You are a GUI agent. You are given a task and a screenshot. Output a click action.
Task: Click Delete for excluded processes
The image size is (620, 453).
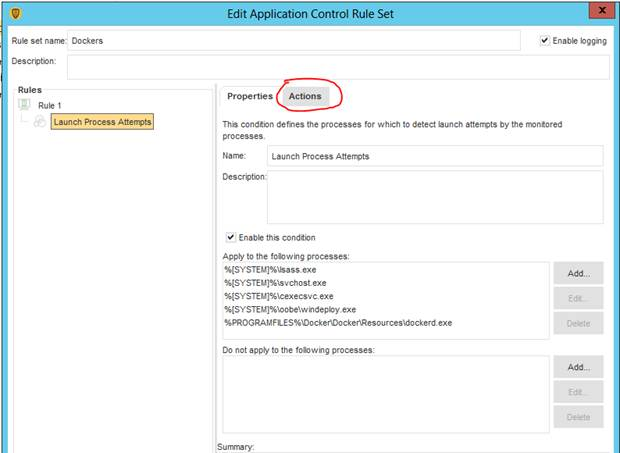point(578,417)
